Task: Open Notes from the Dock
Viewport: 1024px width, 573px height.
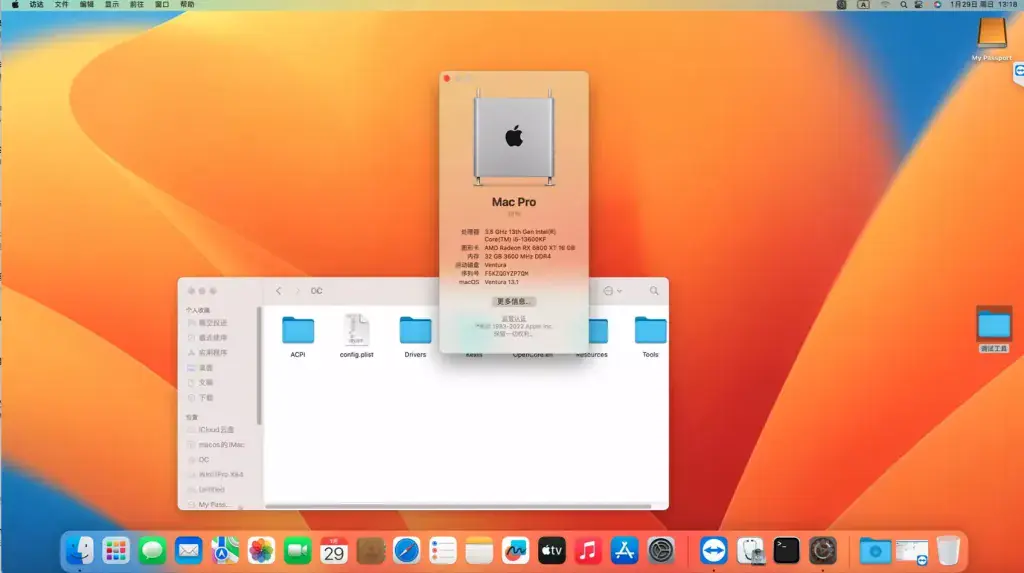Action: pyautogui.click(x=479, y=550)
